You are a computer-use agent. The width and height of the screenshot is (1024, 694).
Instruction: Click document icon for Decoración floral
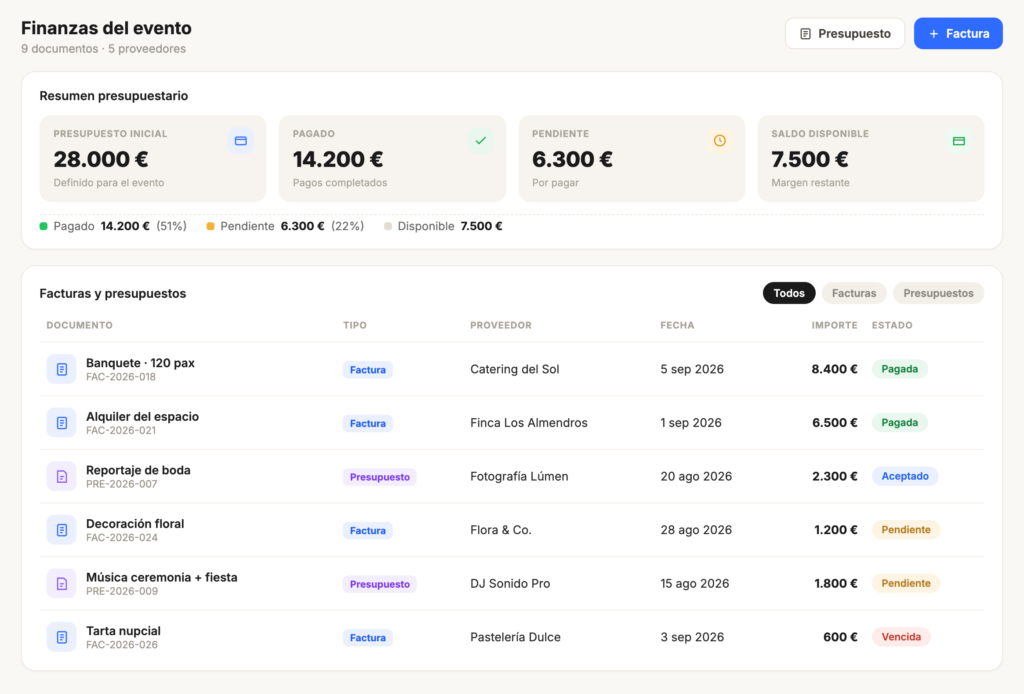click(x=61, y=530)
